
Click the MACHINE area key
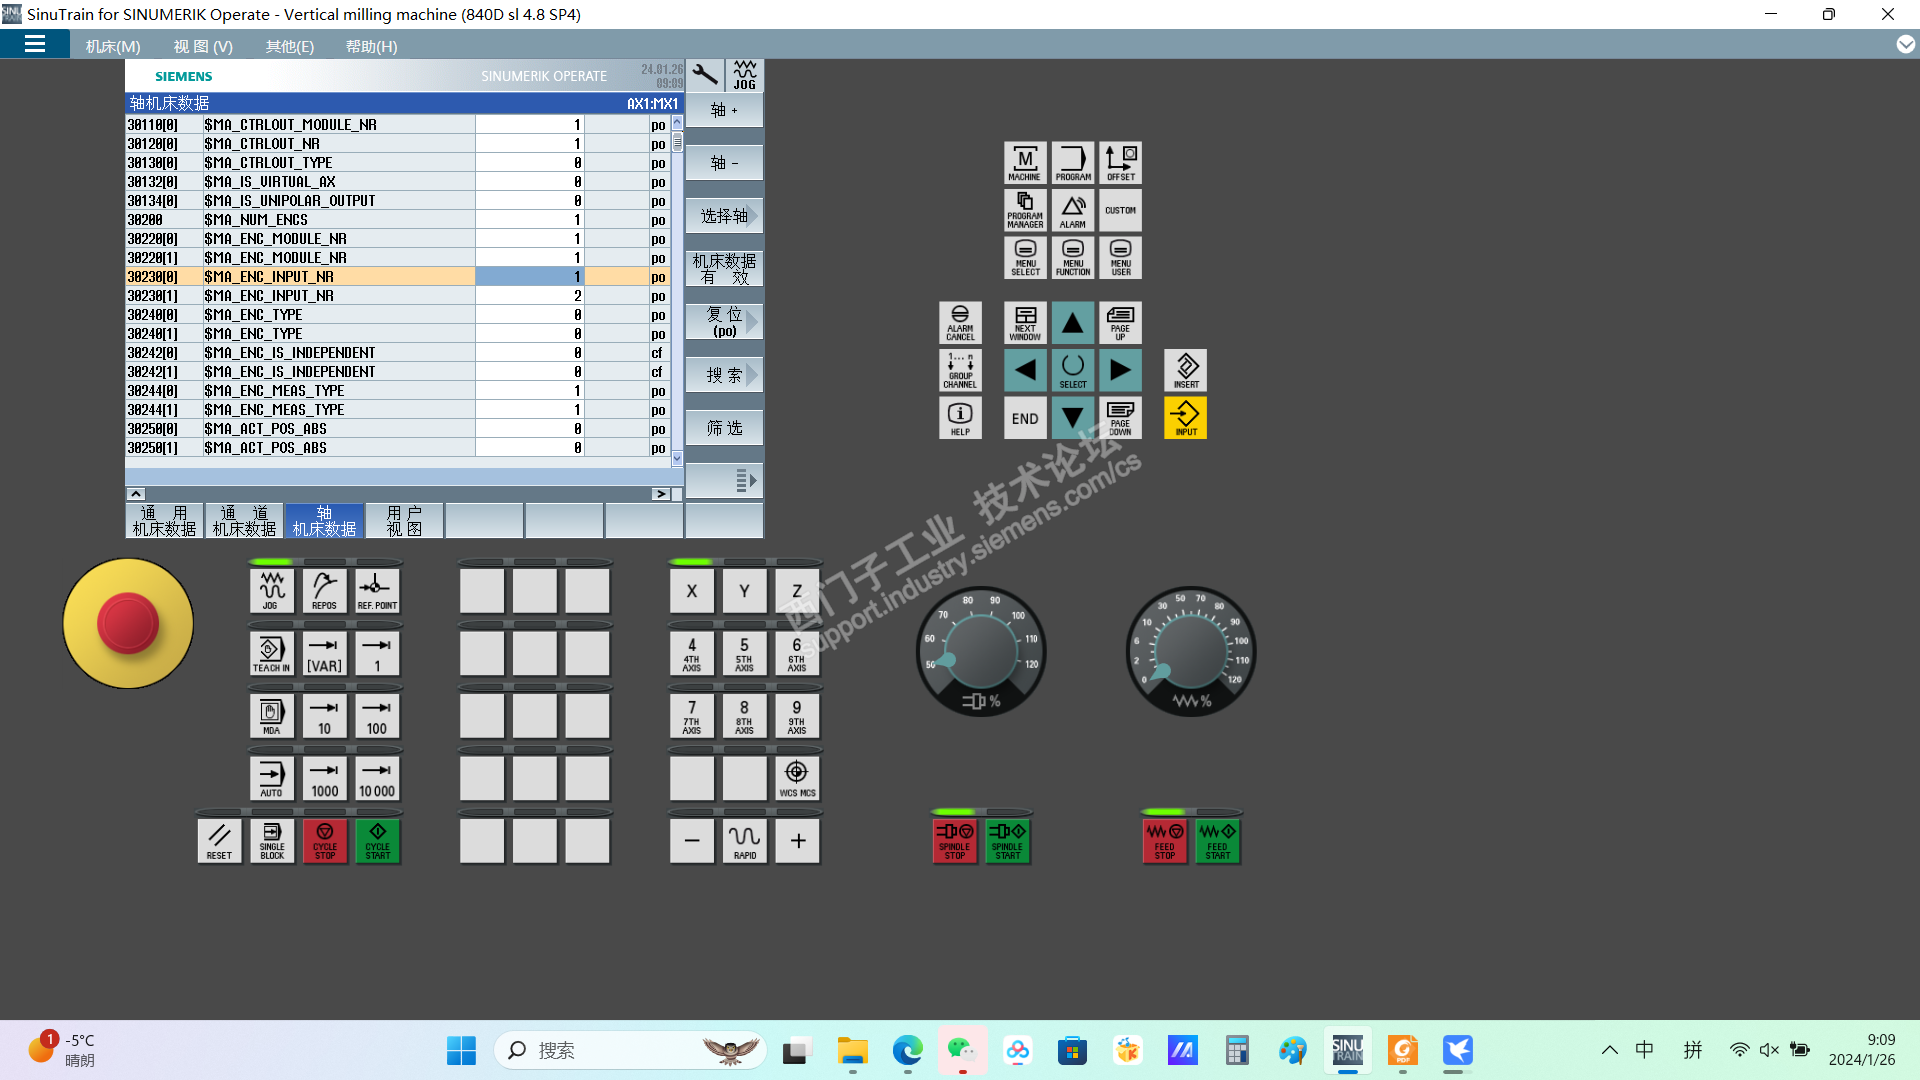point(1025,162)
